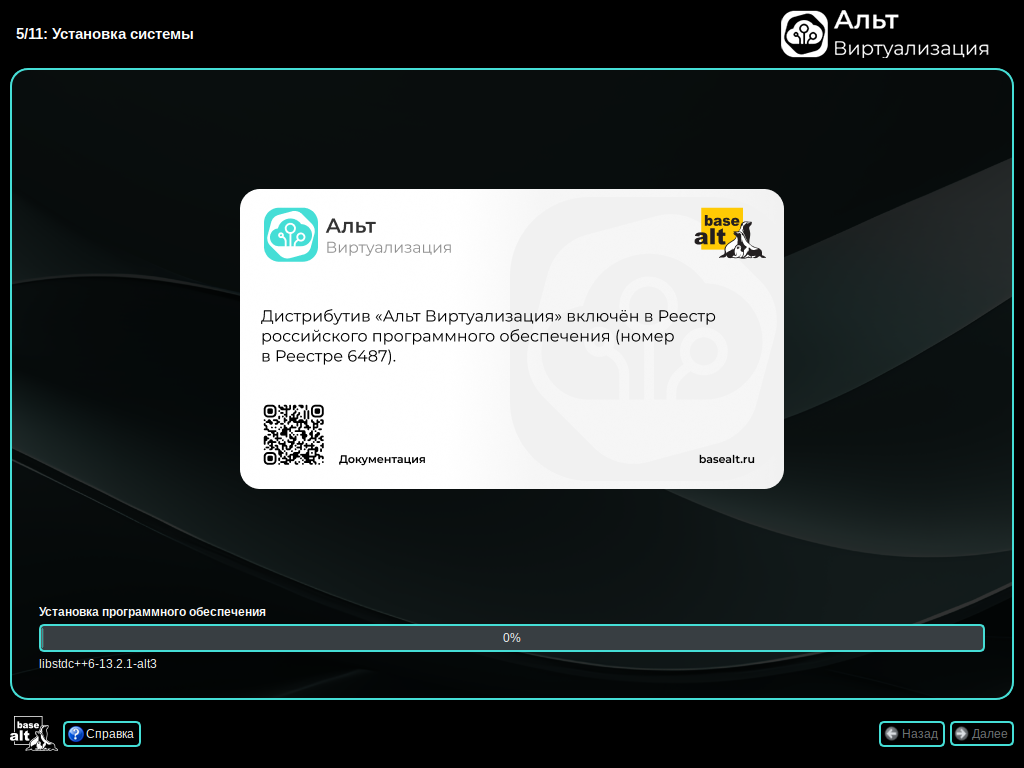Viewport: 1024px width, 768px height.
Task: Click the blue question mark help icon
Action: 75,734
